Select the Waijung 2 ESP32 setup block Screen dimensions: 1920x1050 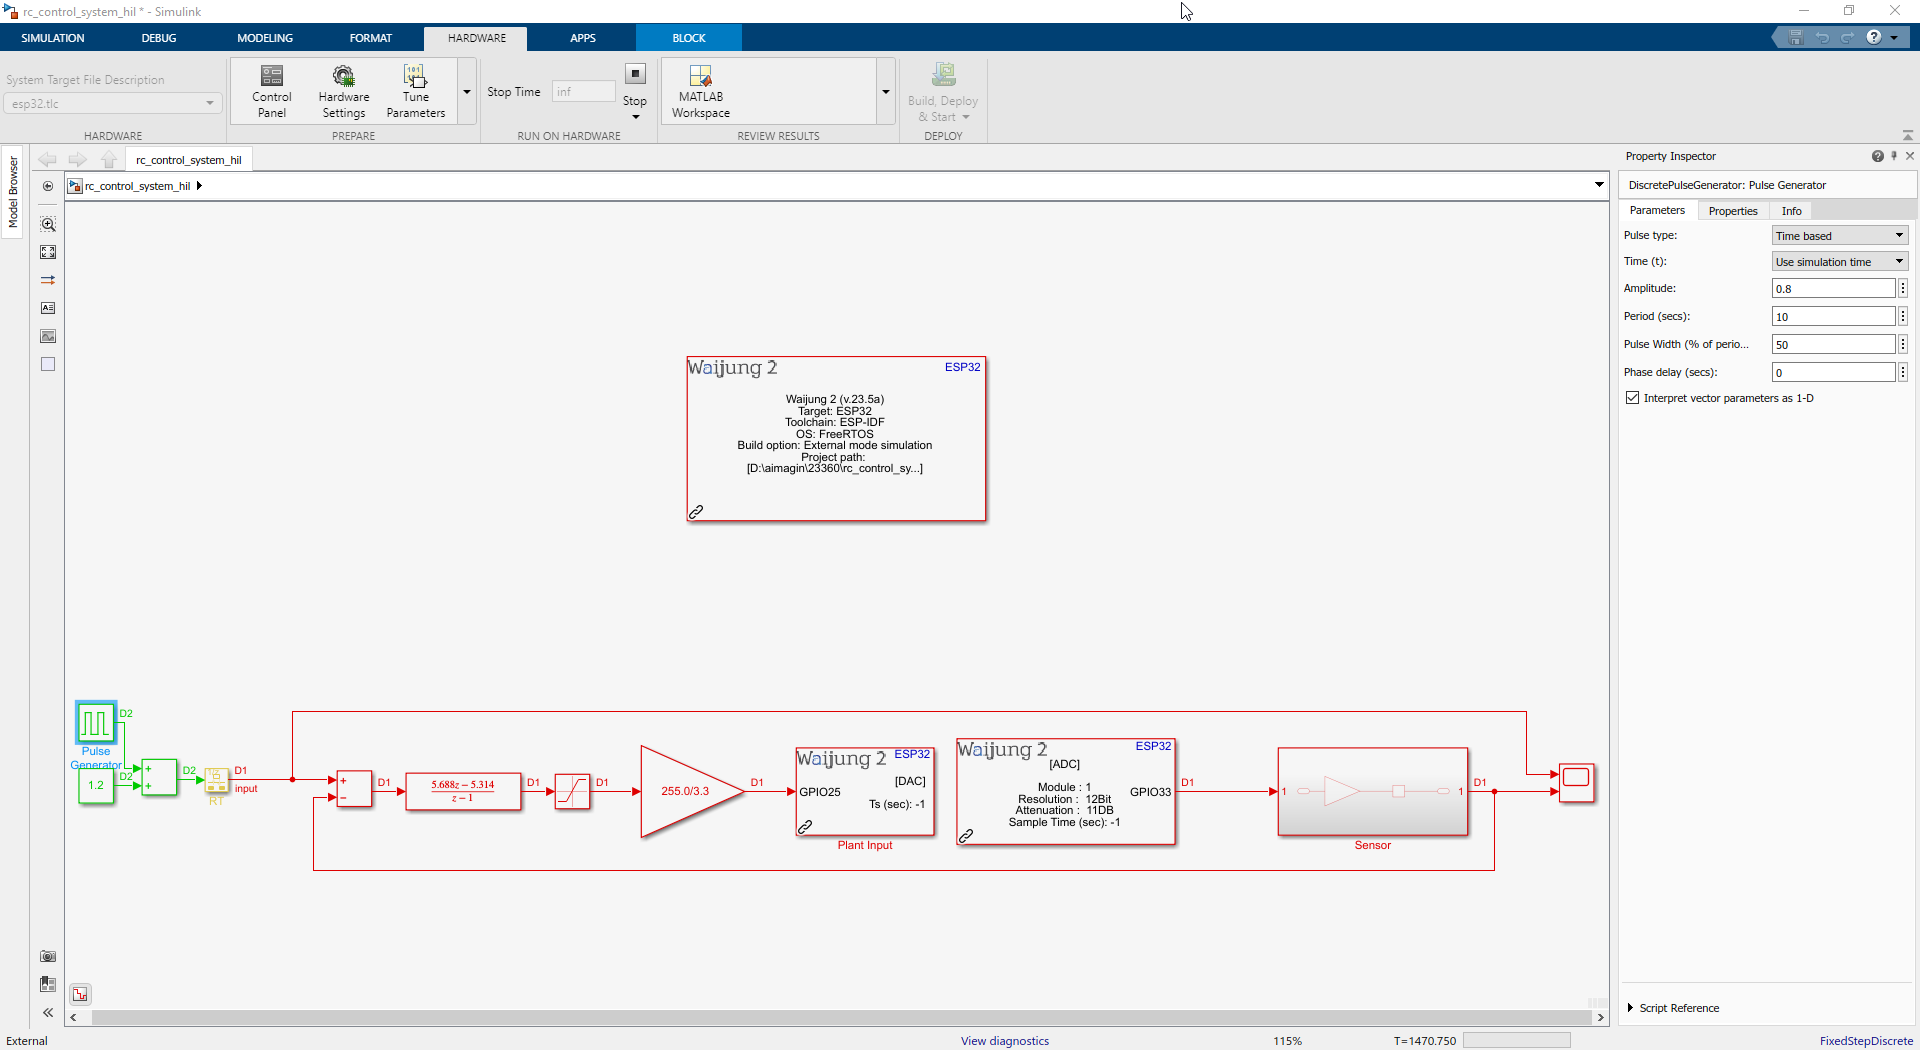[836, 439]
